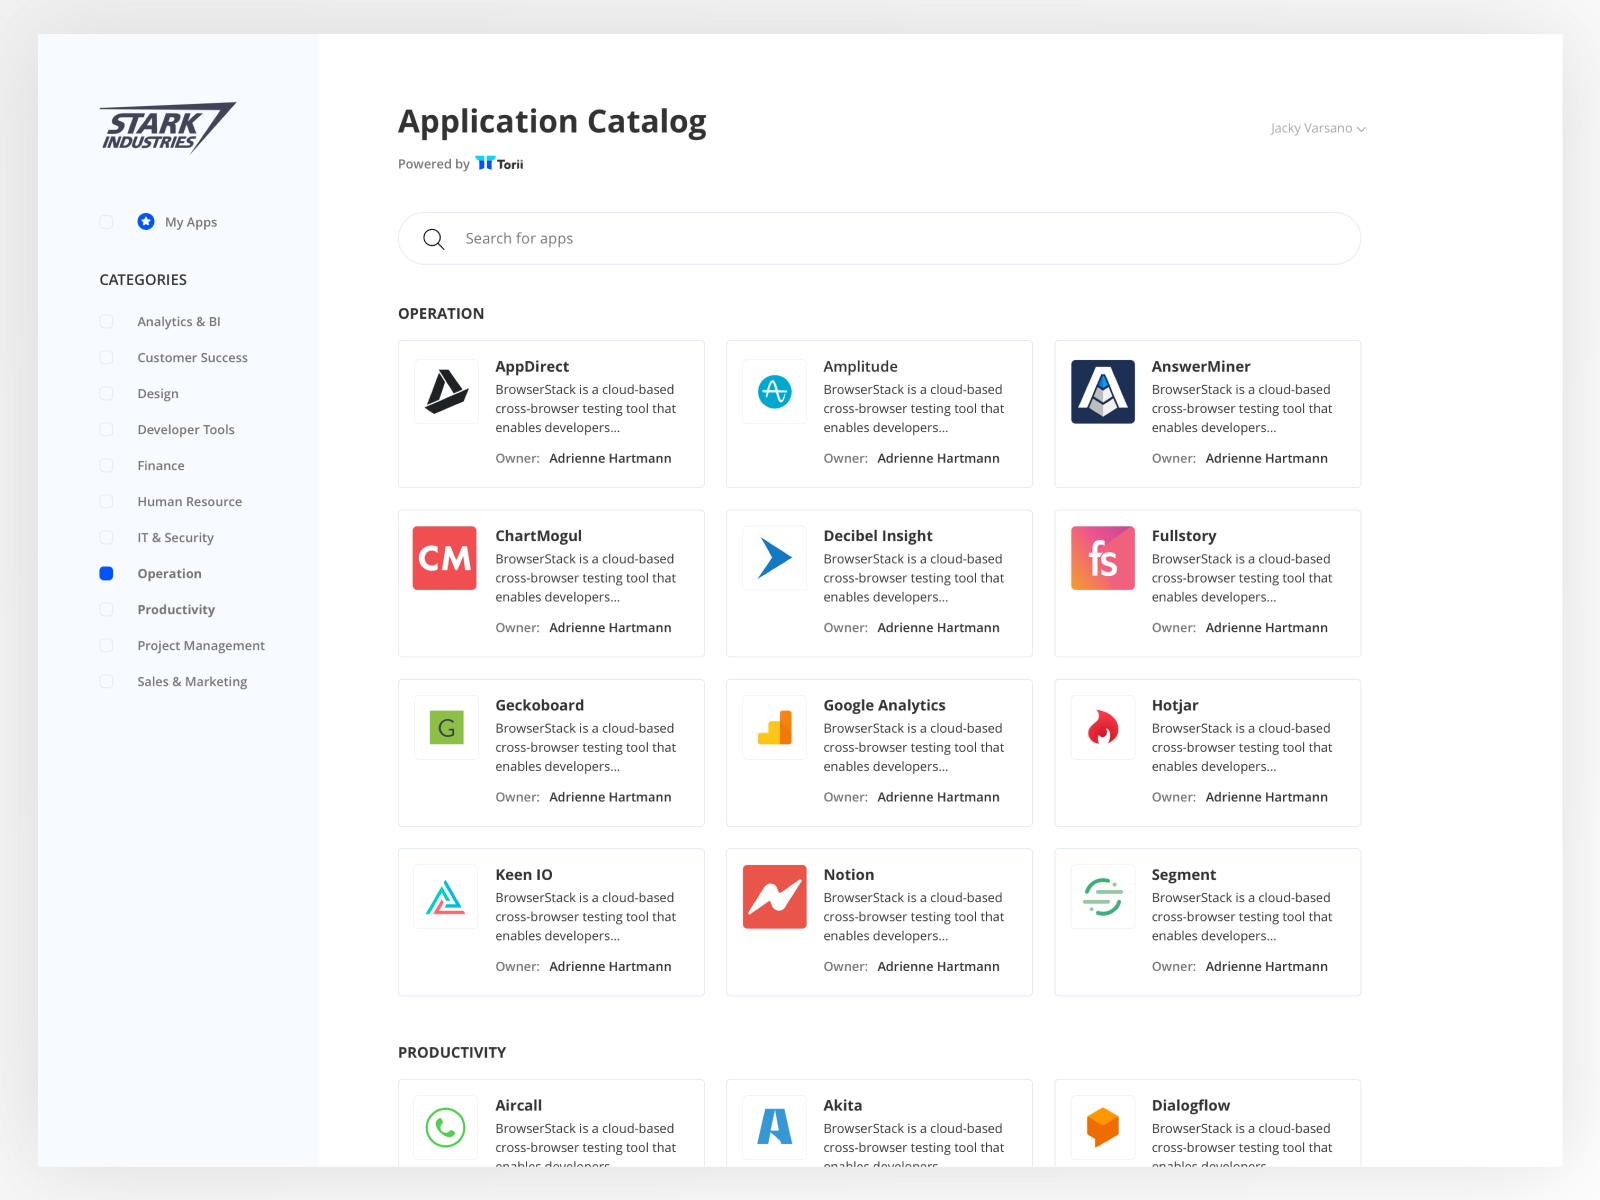Image resolution: width=1600 pixels, height=1200 pixels.
Task: Click the AppDirect app icon
Action: [x=445, y=392]
